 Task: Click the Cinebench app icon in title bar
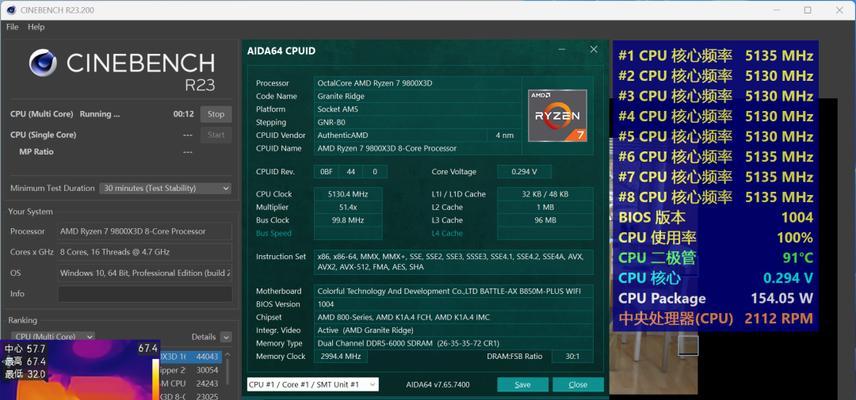11,10
